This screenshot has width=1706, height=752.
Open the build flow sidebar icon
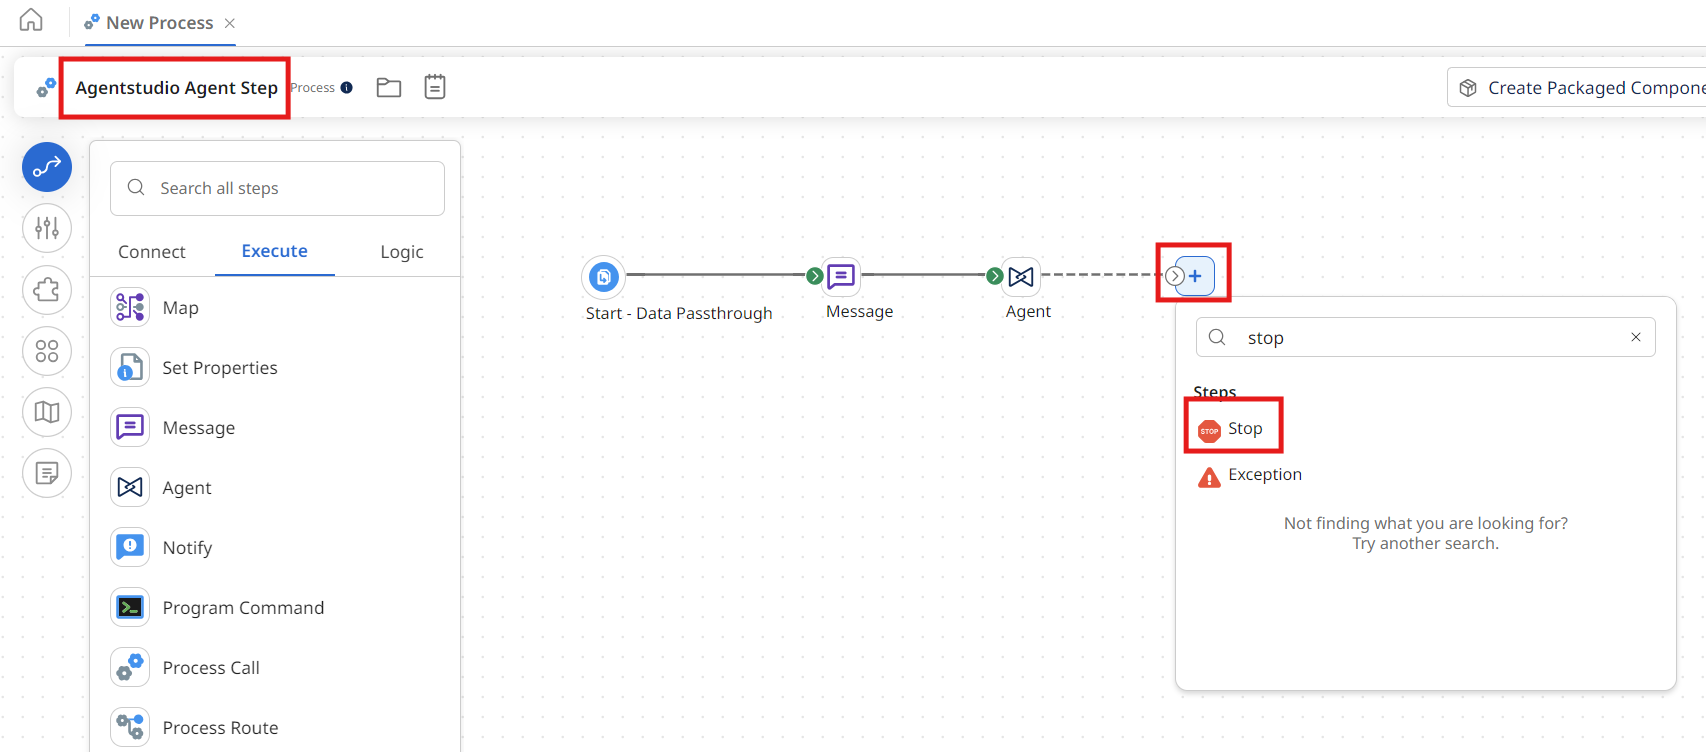pos(47,167)
